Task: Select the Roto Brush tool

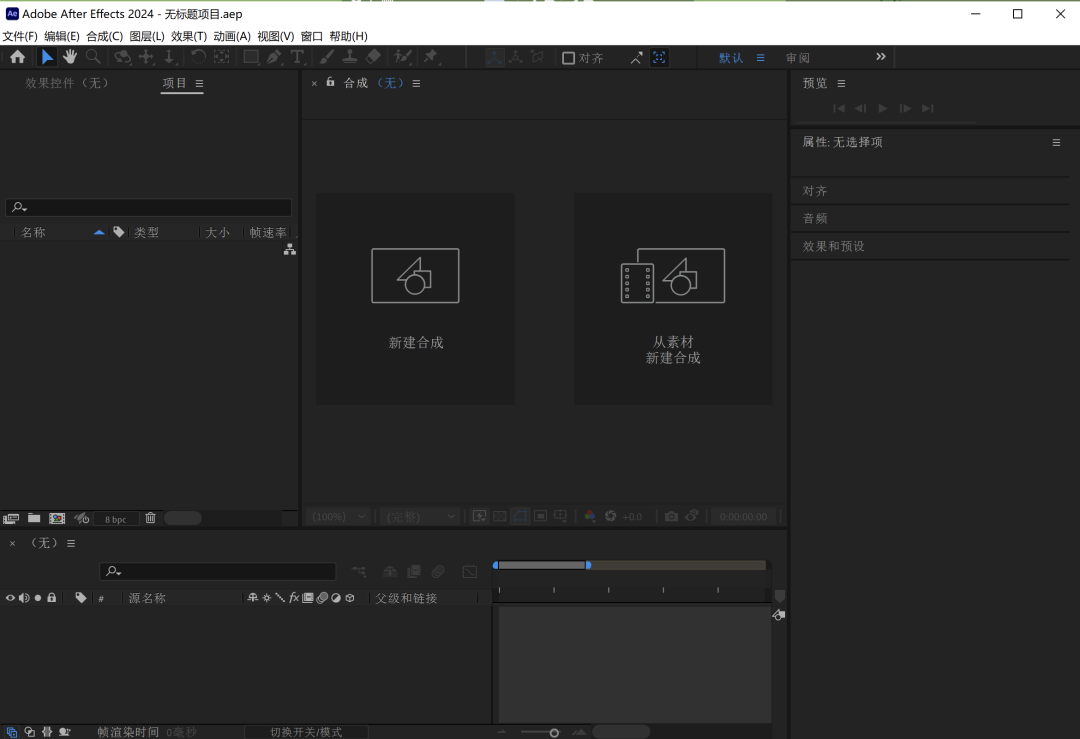Action: click(x=403, y=57)
